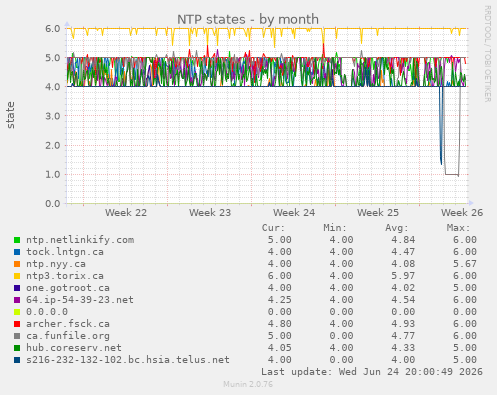Image resolution: width=497 pixels, height=395 pixels.
Task: Click the 'NTP states - by month' title
Action: [248, 19]
